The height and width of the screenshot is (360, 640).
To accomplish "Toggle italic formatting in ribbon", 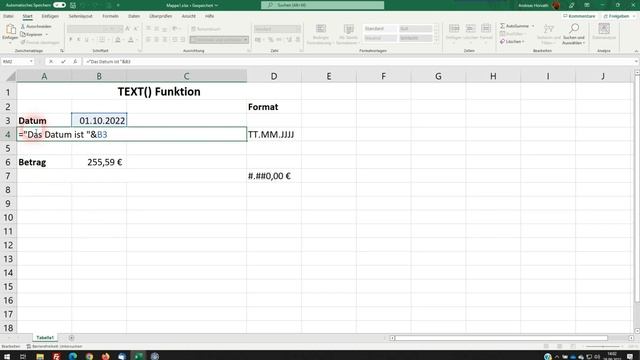I will pyautogui.click(x=78, y=40).
